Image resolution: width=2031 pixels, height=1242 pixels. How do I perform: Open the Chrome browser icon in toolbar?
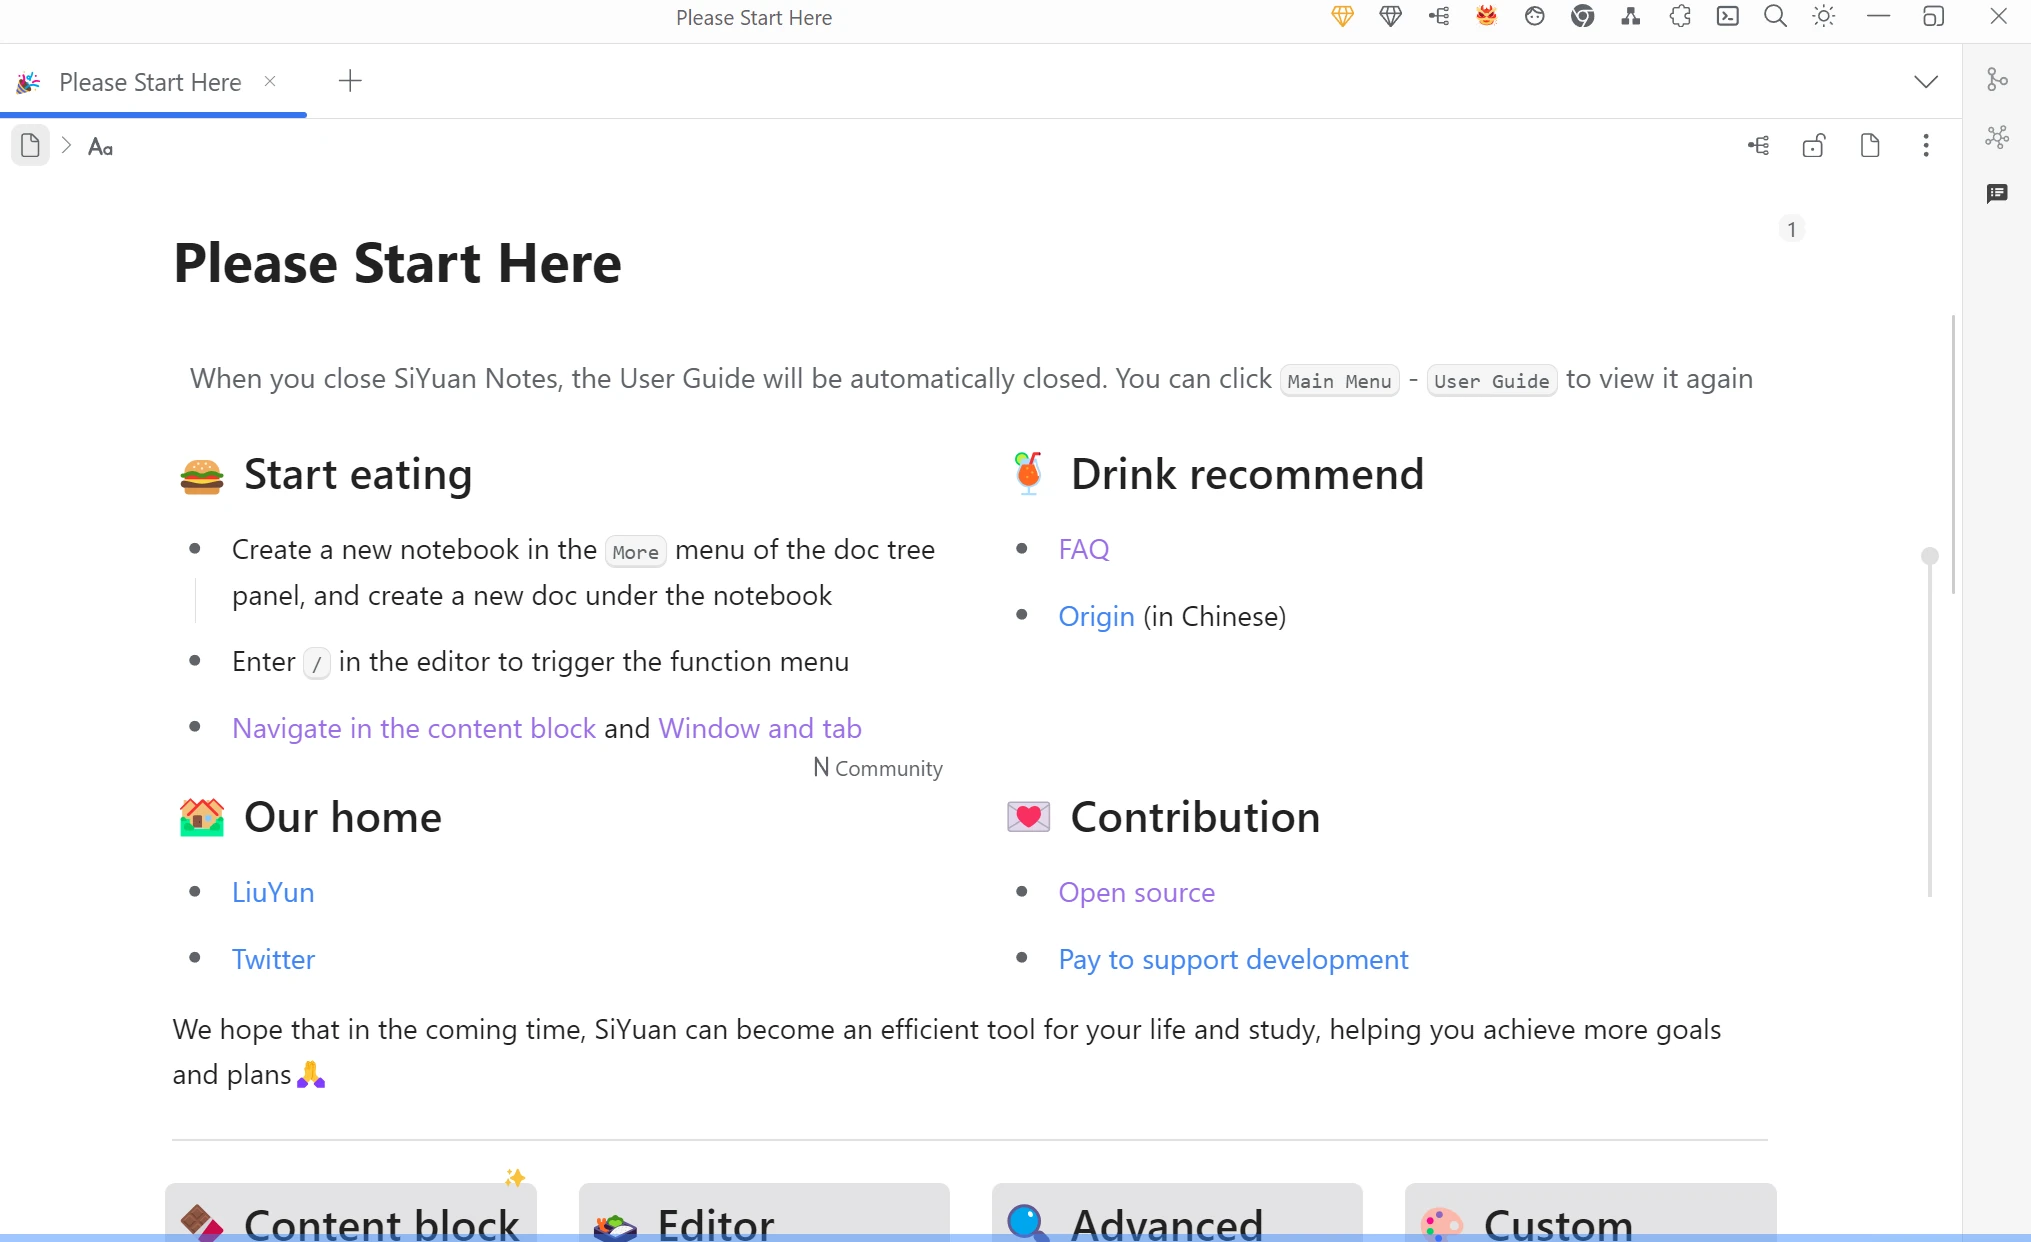[x=1582, y=17]
